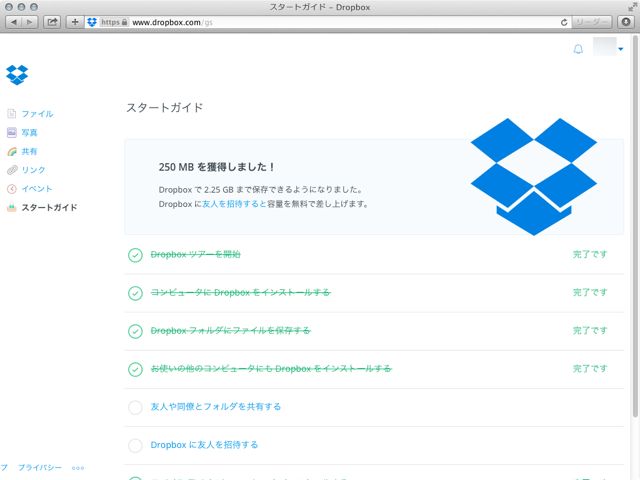Screen dimensions: 640x480
Task: Click 完了です beside Dropbox ツアーを開始
Action: point(590,255)
